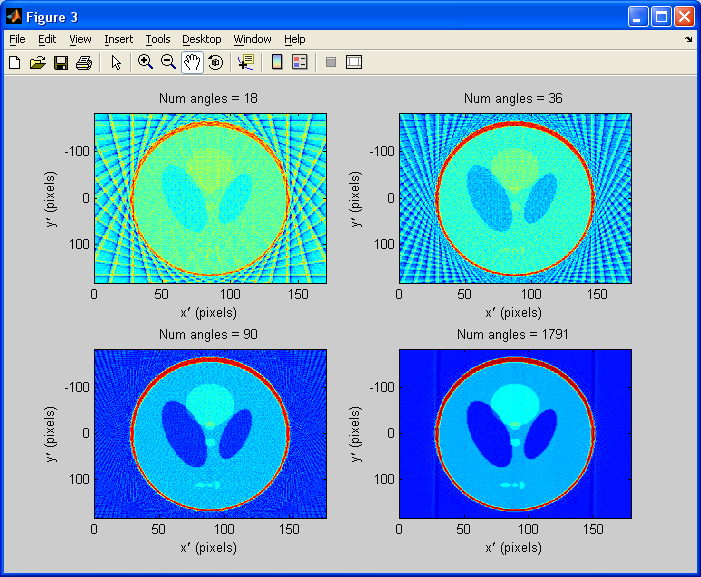Toggle the Pan hand tool
The image size is (701, 577).
192,62
